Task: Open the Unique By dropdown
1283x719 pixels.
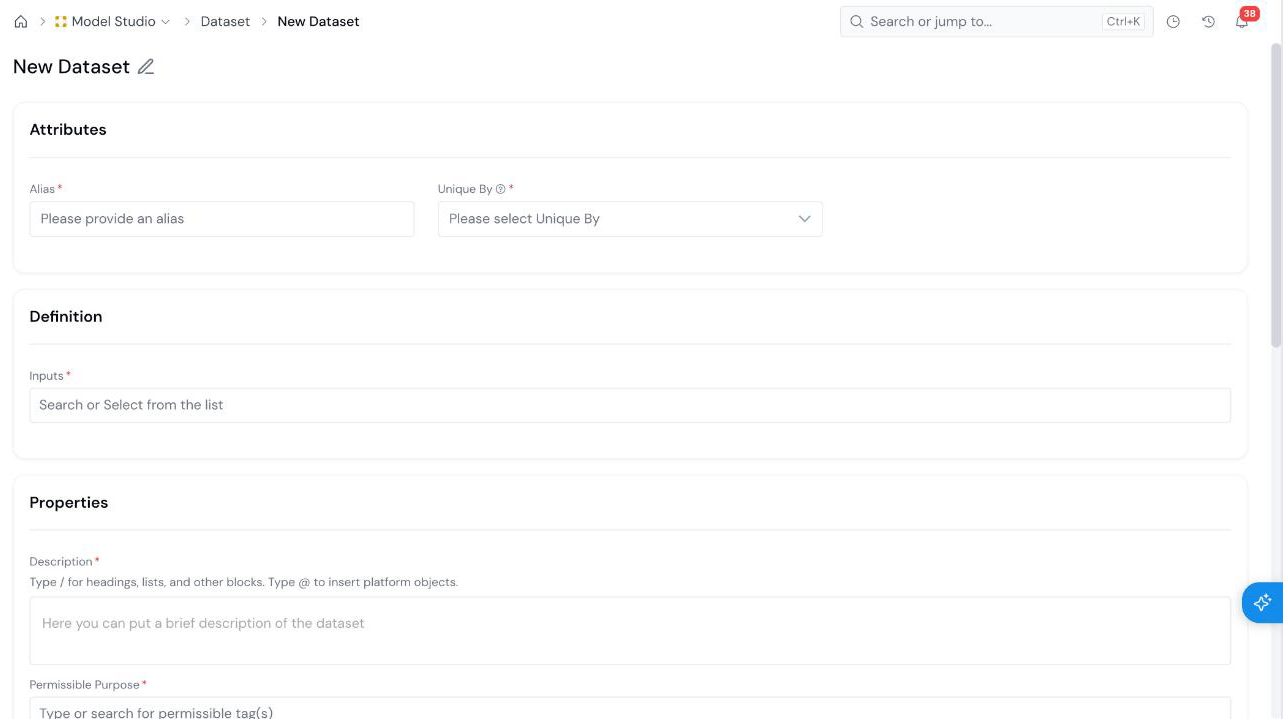Action: (x=630, y=219)
